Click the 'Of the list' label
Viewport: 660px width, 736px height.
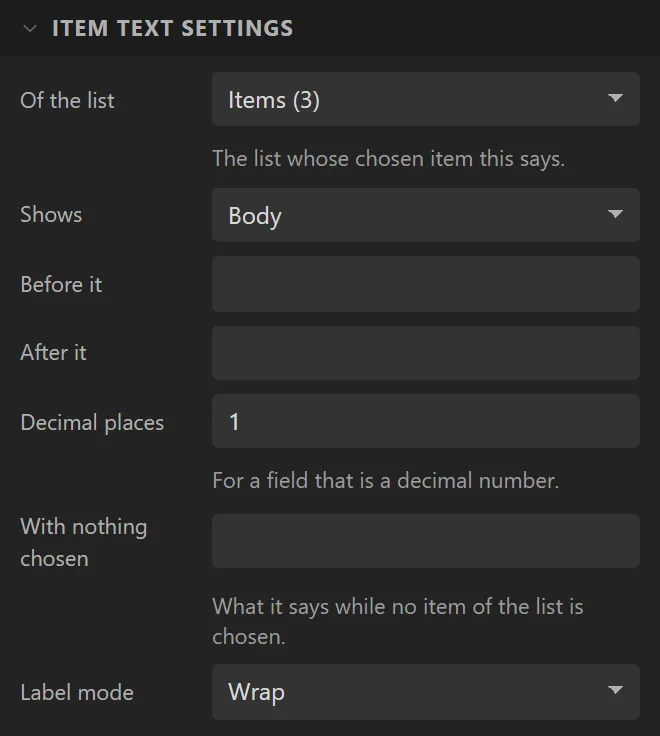click(67, 100)
